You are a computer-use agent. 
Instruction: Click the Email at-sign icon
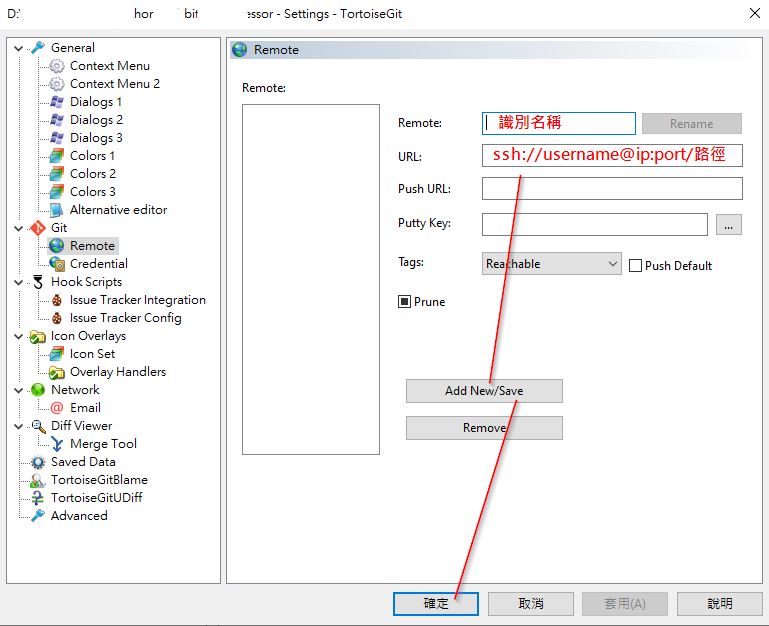[x=57, y=408]
